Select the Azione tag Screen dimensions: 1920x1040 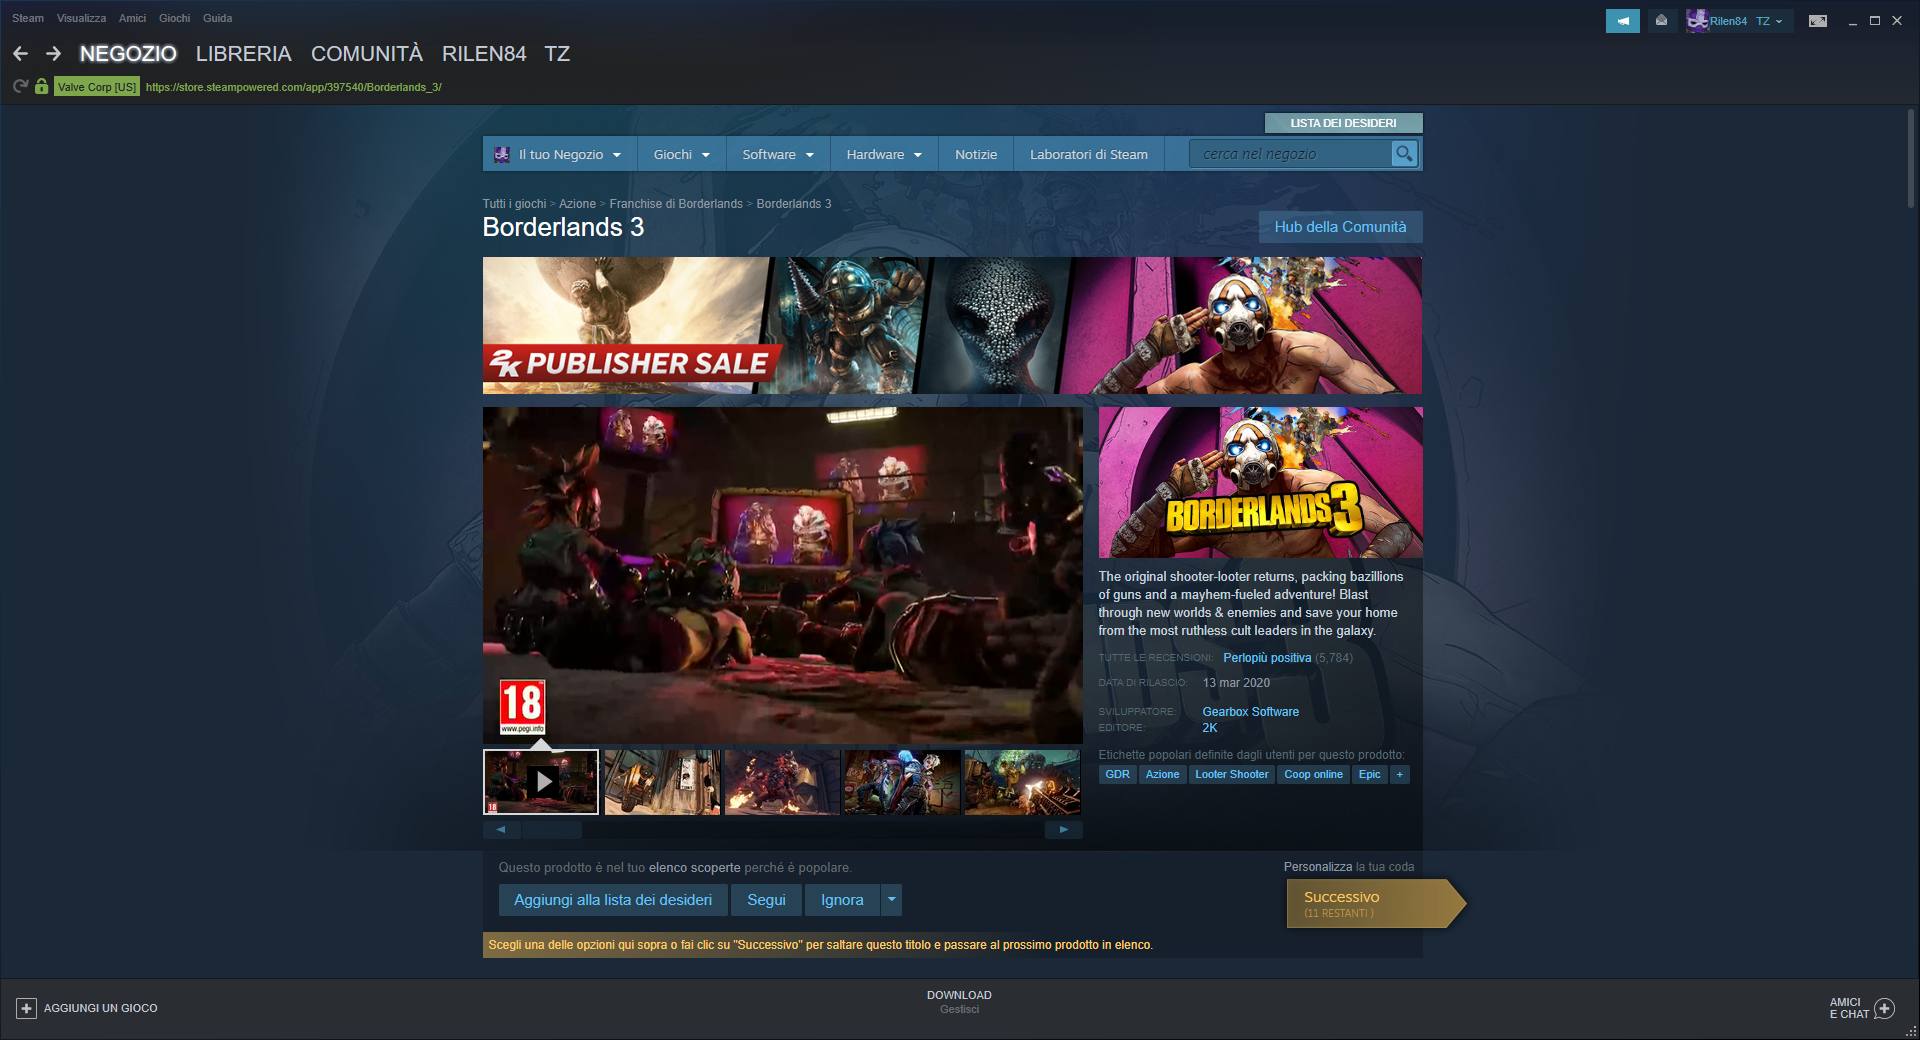coord(1162,775)
